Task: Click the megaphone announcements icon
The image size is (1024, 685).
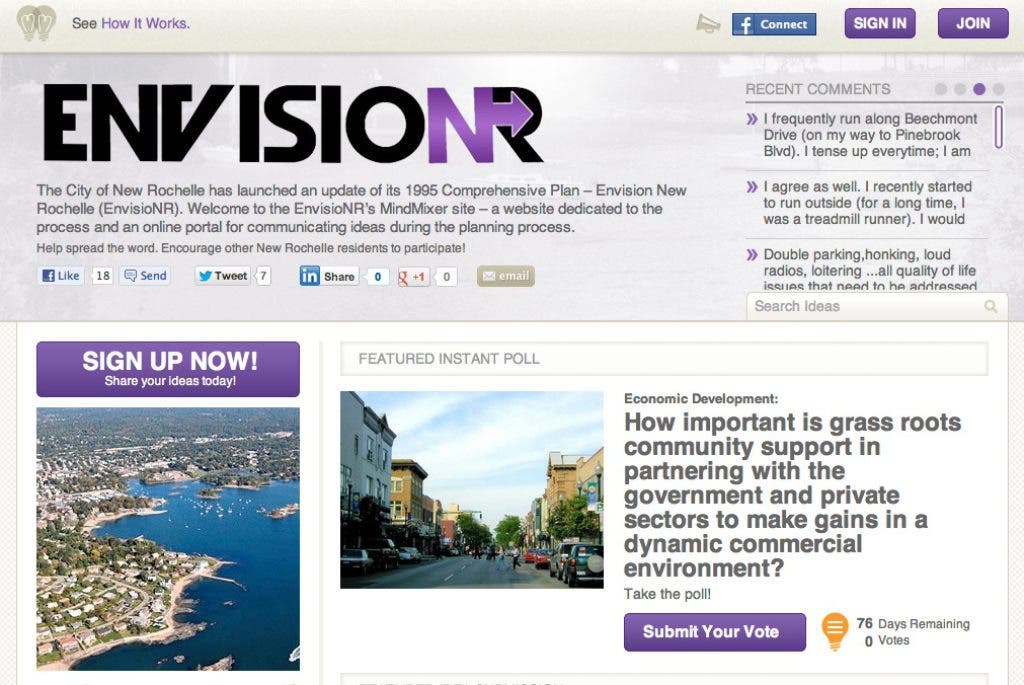Action: point(708,24)
